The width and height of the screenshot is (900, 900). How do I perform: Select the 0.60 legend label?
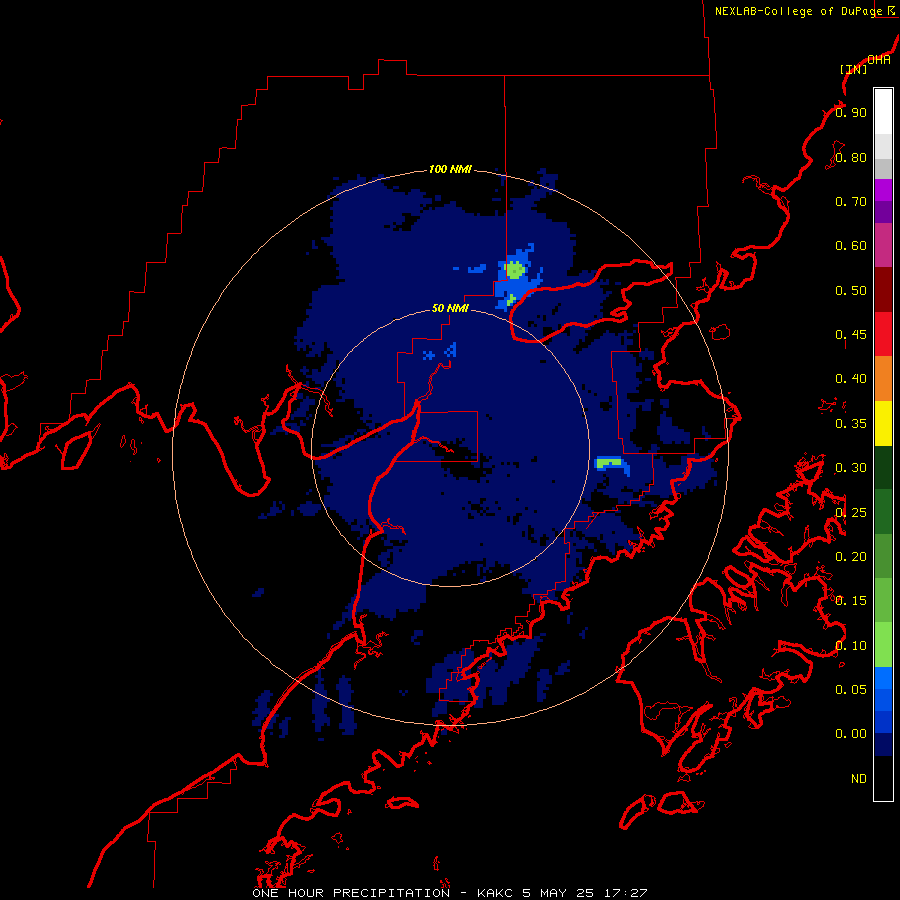[x=851, y=246]
